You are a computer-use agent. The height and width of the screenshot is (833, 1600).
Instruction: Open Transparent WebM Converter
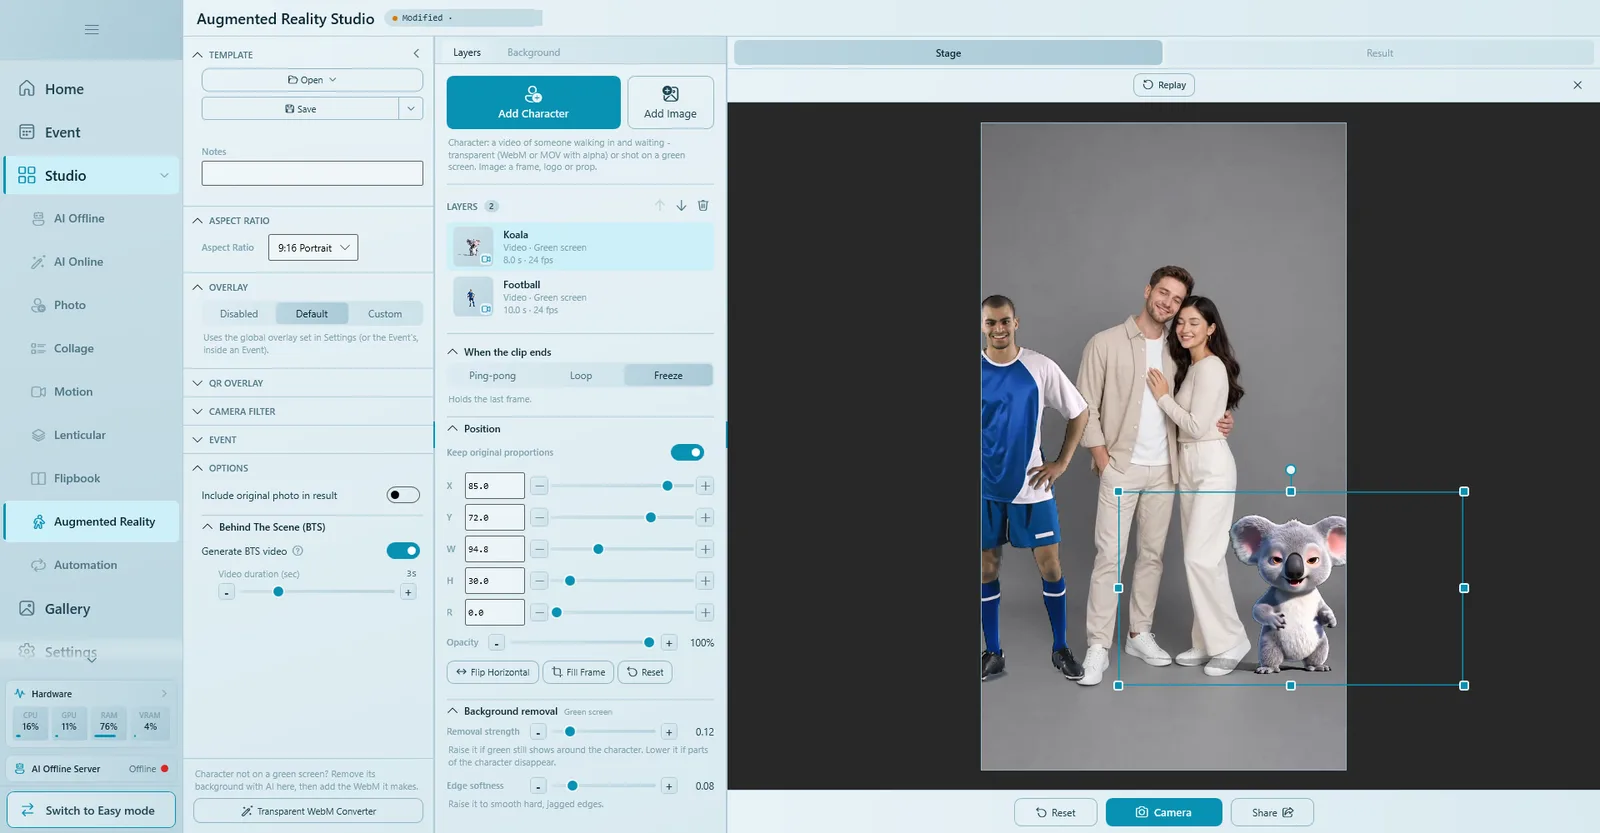pos(308,811)
